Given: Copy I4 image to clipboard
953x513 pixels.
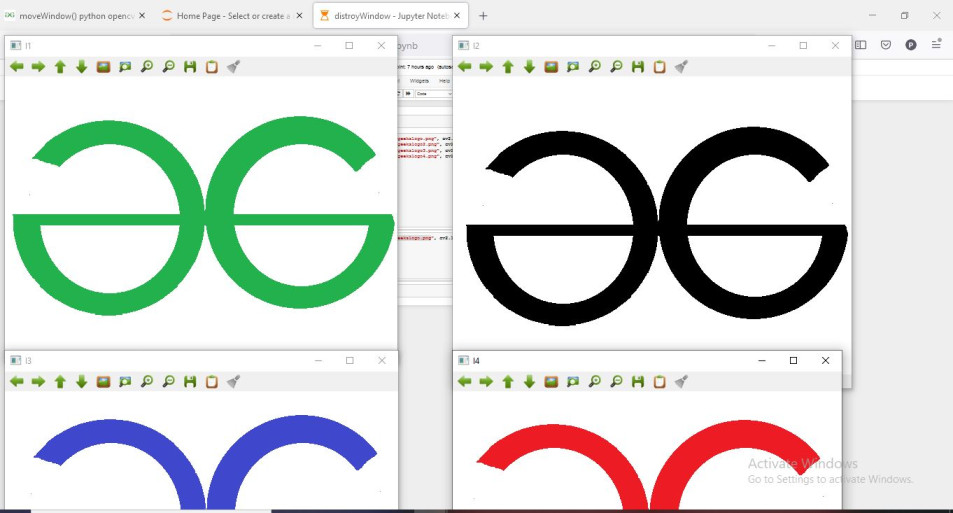Looking at the screenshot, I should pos(659,382).
